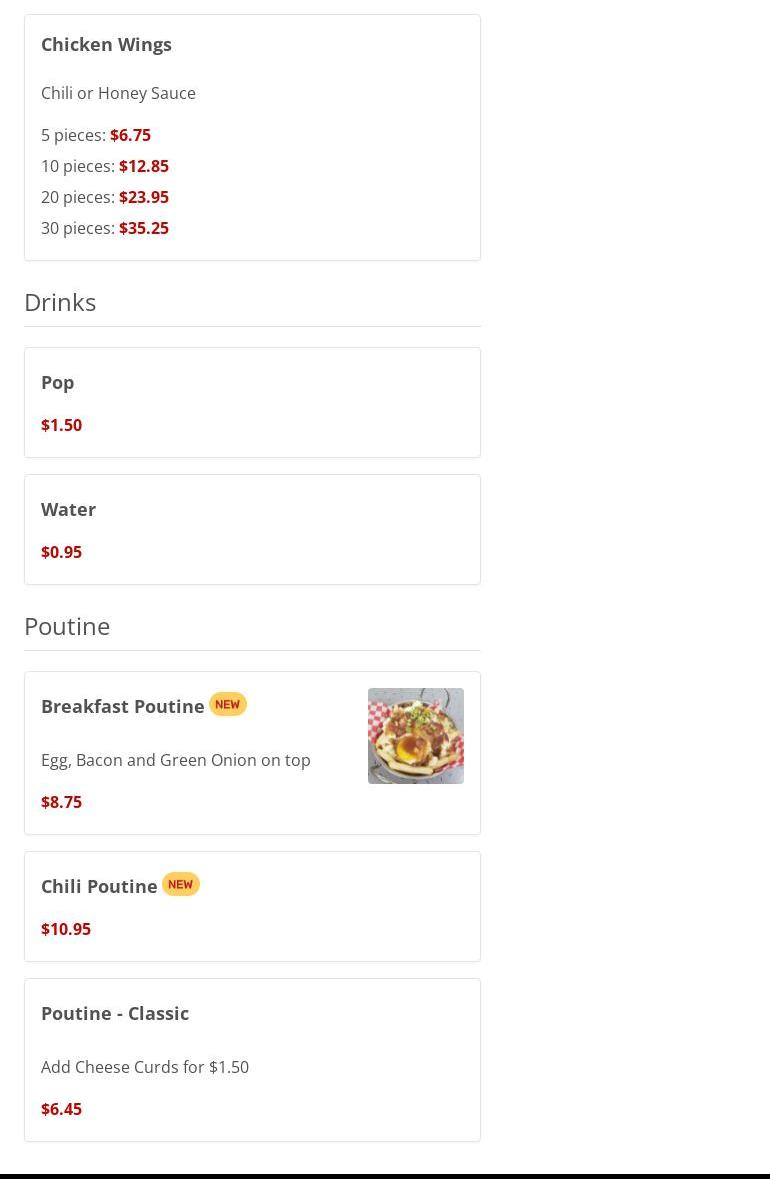Open the Water drink item

(x=68, y=509)
